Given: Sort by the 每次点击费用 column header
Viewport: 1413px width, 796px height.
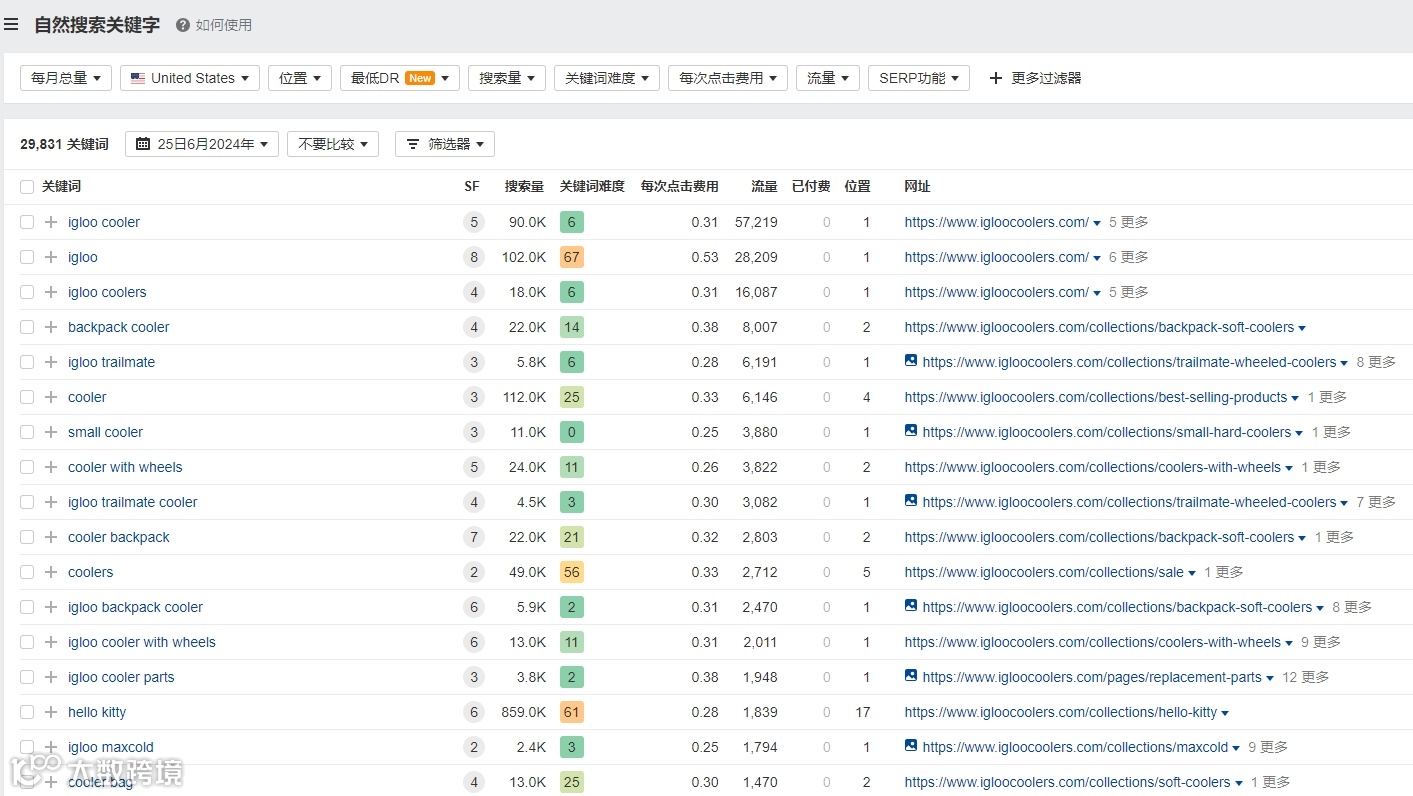Looking at the screenshot, I should point(680,187).
